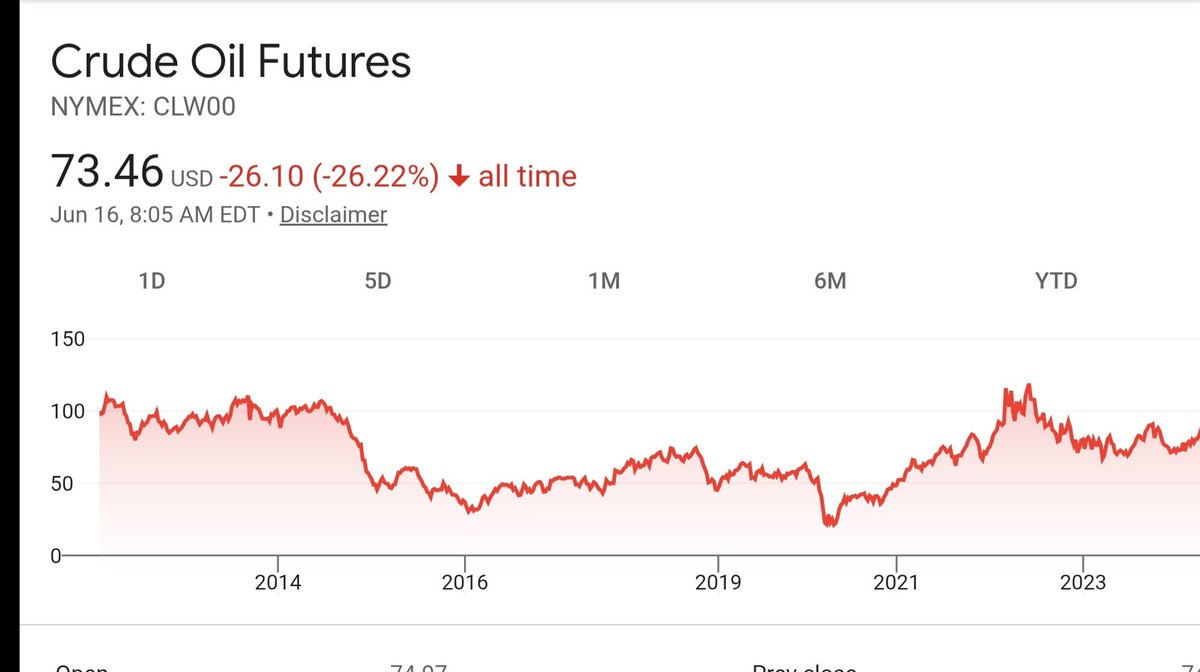
Task: Click the -26.10 (-26.22%) change text
Action: coord(329,177)
